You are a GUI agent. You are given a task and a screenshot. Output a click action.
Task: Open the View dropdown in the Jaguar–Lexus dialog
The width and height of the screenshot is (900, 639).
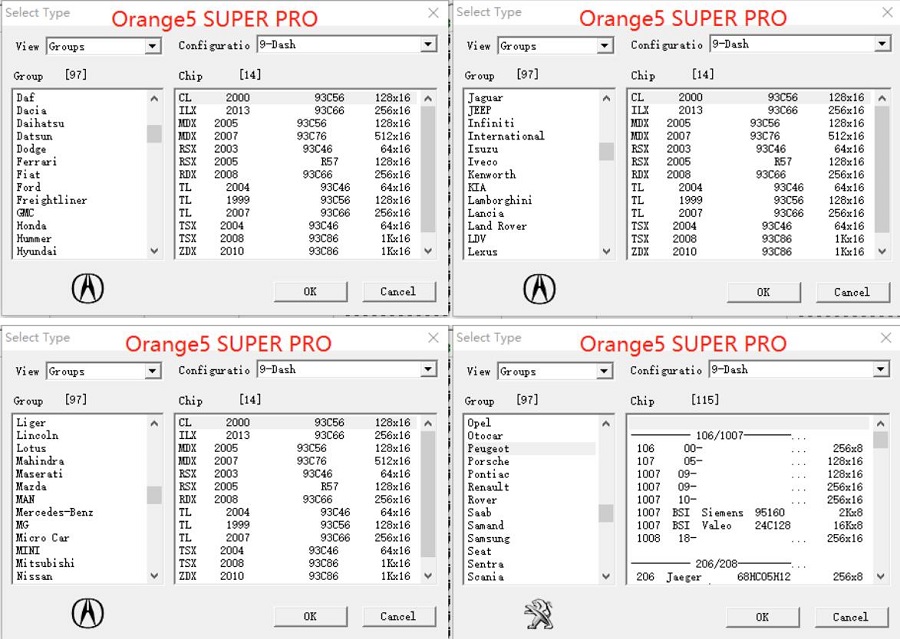[604, 45]
